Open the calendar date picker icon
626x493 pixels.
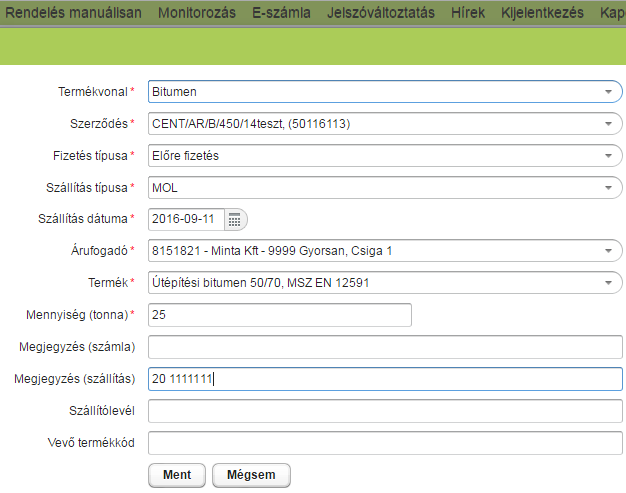235,220
